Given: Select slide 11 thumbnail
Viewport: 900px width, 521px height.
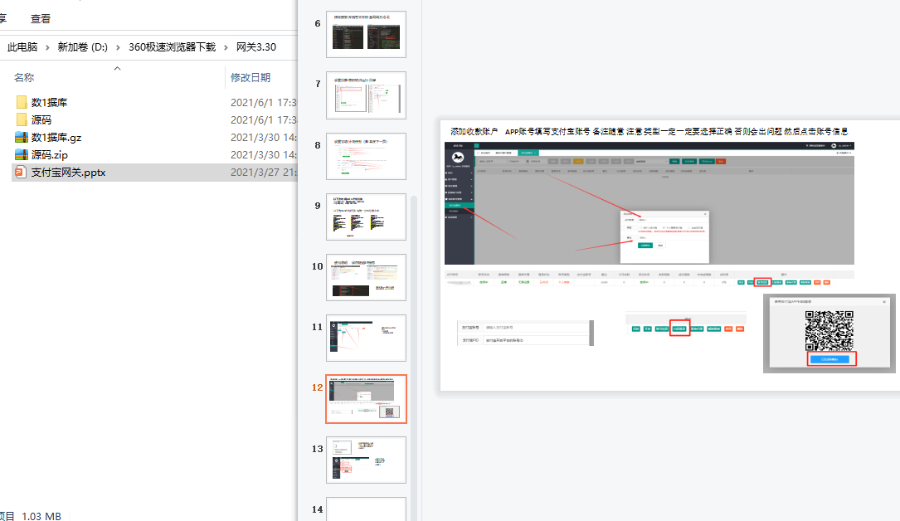Looking at the screenshot, I should point(366,338).
